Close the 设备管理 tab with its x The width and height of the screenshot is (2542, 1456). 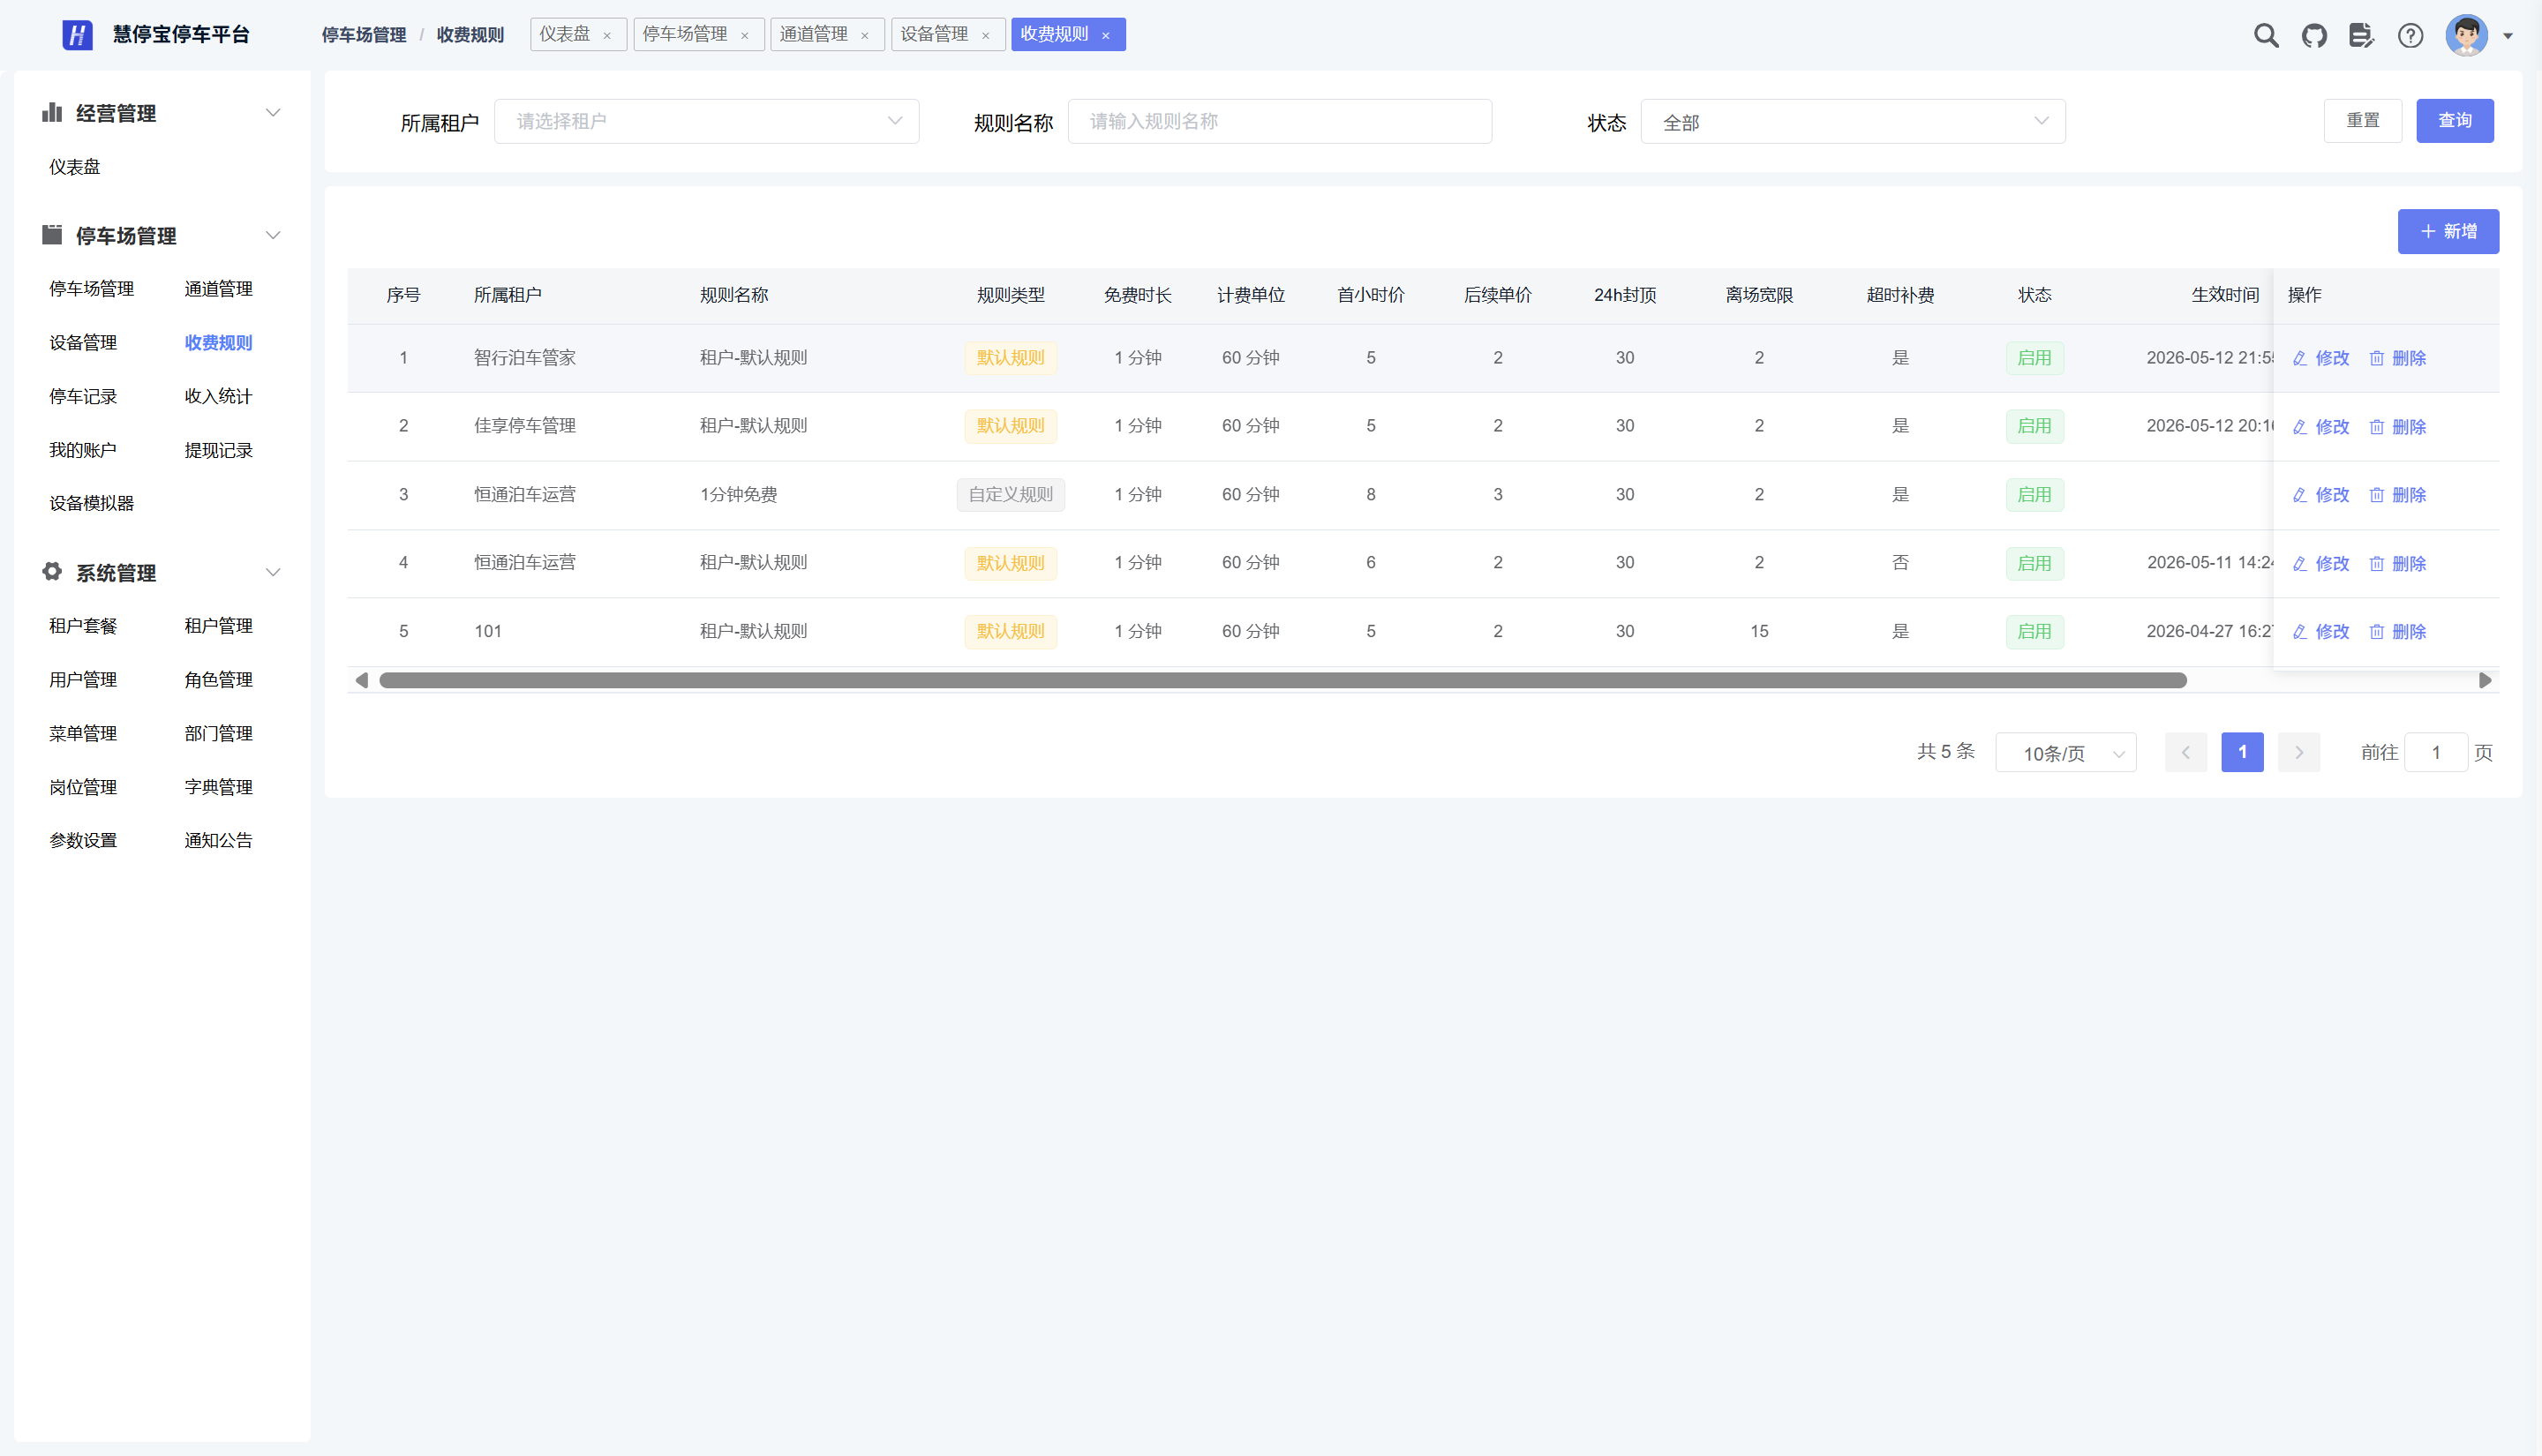click(986, 35)
